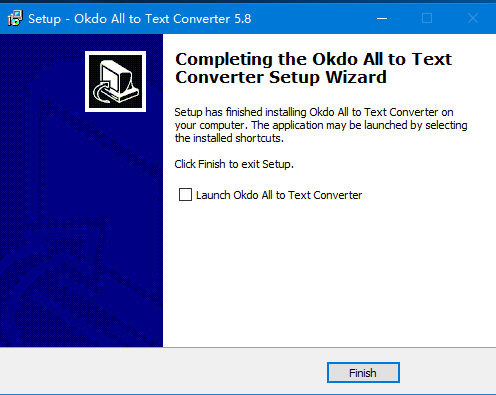
Task: Click the 'Setup has finished installing' paragraph
Action: 321,125
